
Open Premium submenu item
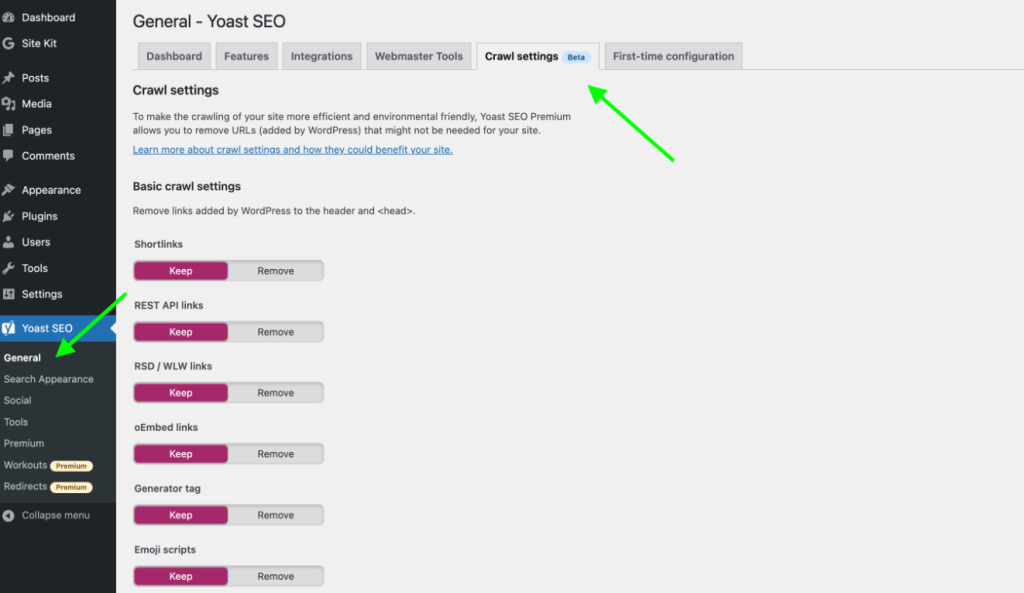click(x=24, y=443)
